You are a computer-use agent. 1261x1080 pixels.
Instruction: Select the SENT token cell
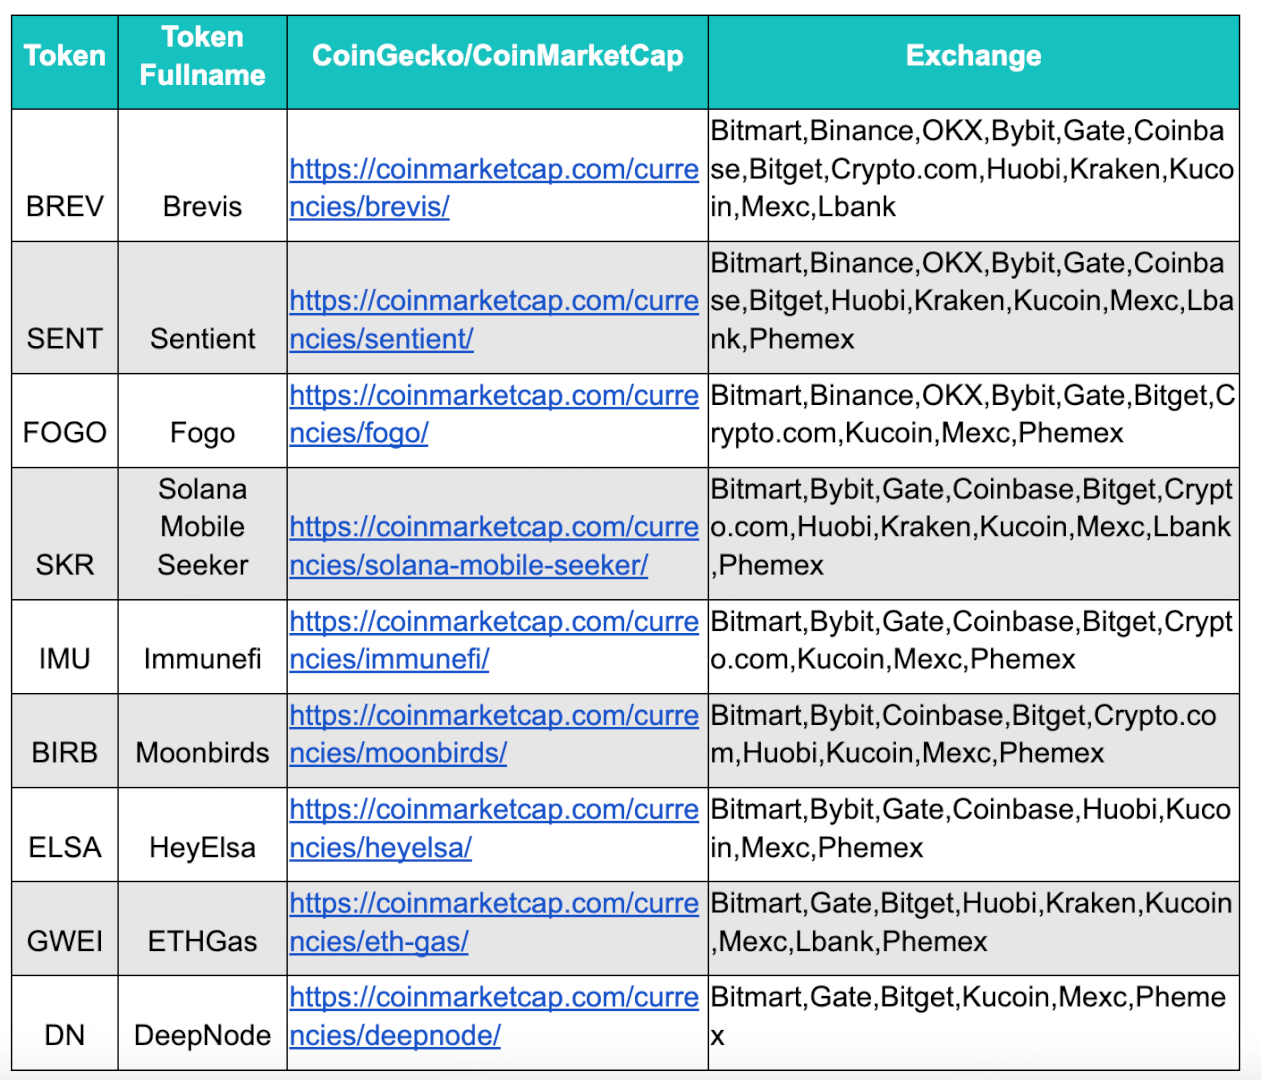65,339
